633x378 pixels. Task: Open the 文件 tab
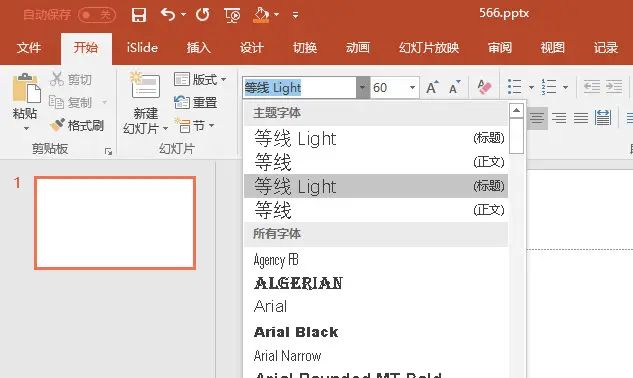pos(29,48)
